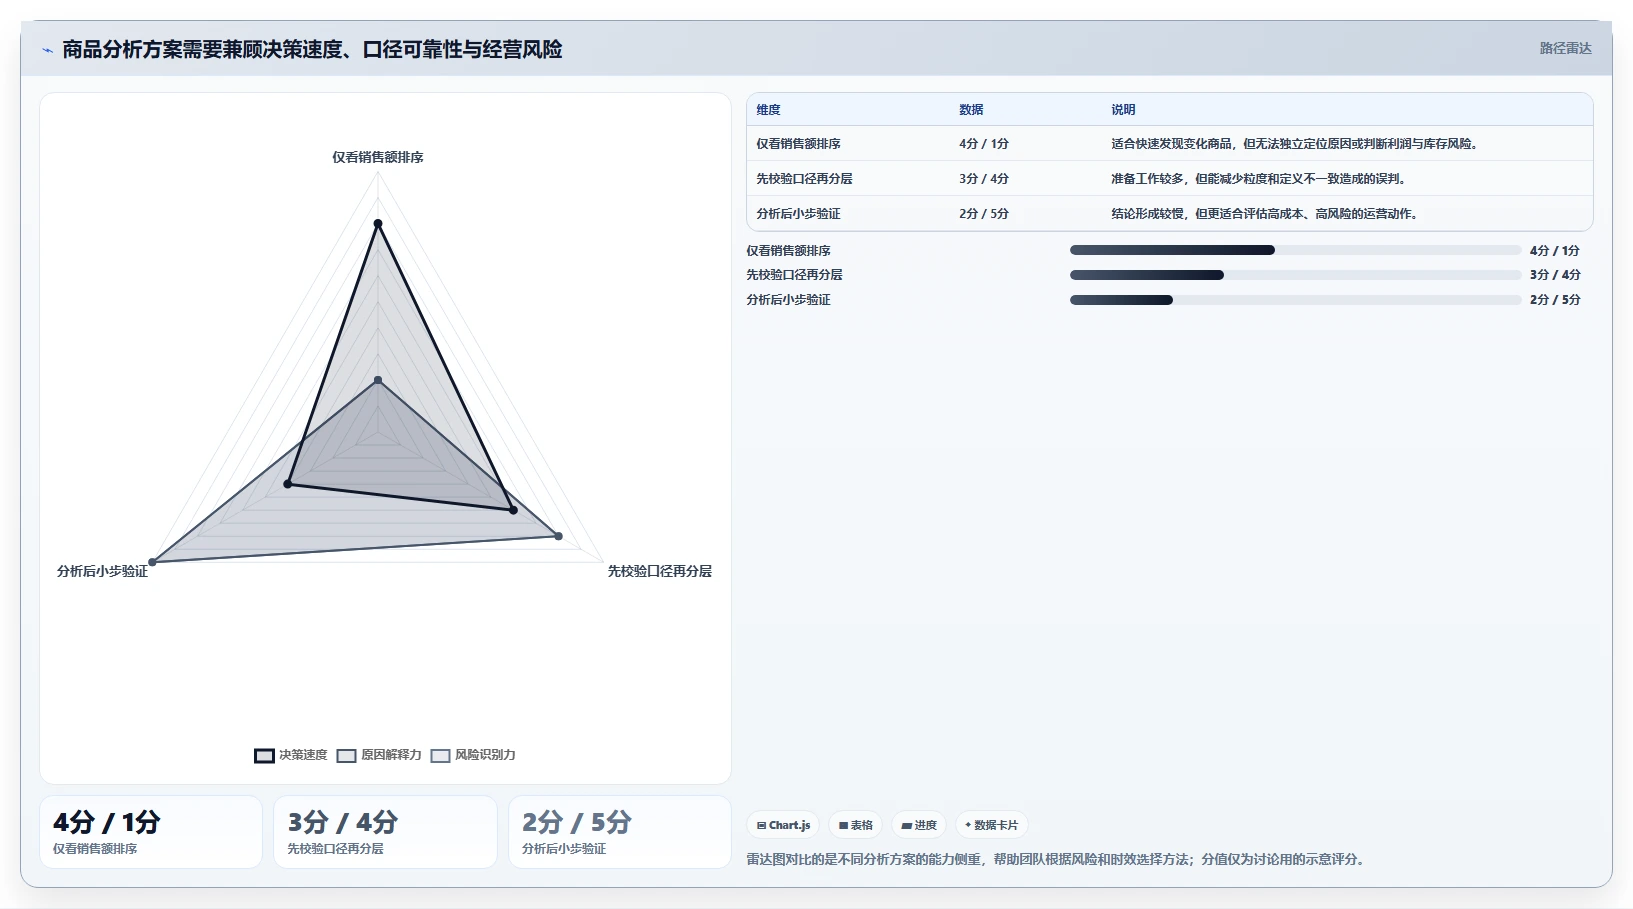This screenshot has width=1633, height=909.
Task: Toggle the 风险识别力 legend item
Action: pos(473,755)
